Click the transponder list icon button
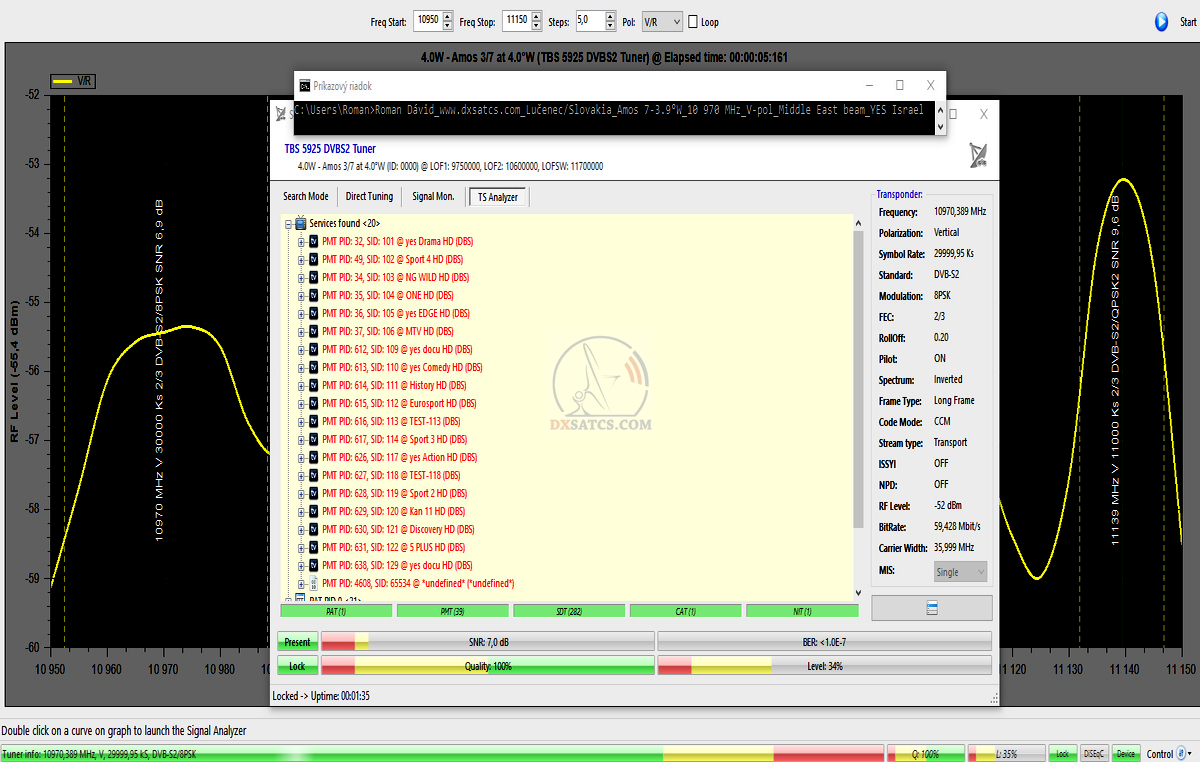The height and width of the screenshot is (762, 1200). point(931,608)
